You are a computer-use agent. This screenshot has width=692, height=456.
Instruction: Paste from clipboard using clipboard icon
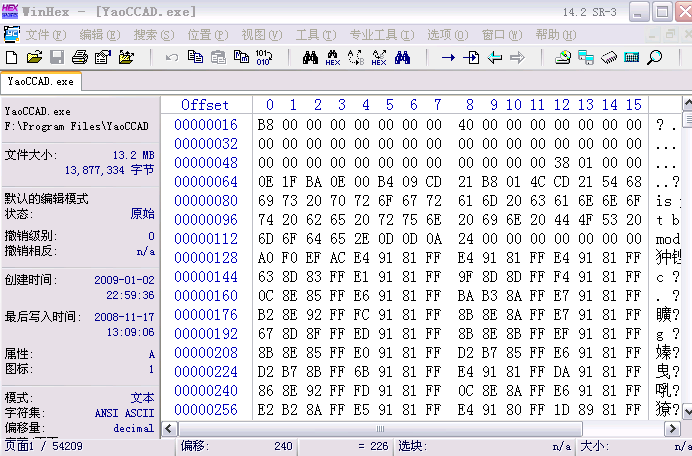click(x=218, y=57)
